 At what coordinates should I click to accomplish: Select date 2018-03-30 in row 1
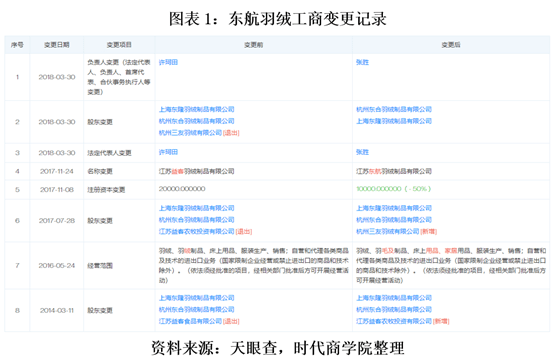[57, 77]
